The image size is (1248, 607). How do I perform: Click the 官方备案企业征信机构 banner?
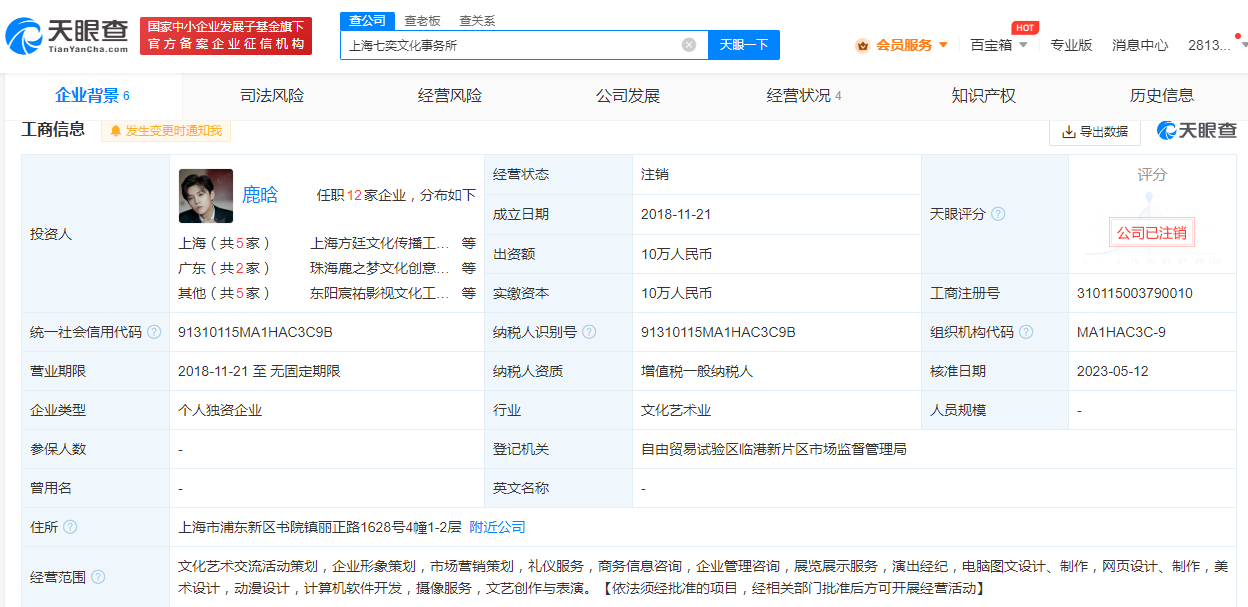point(226,36)
